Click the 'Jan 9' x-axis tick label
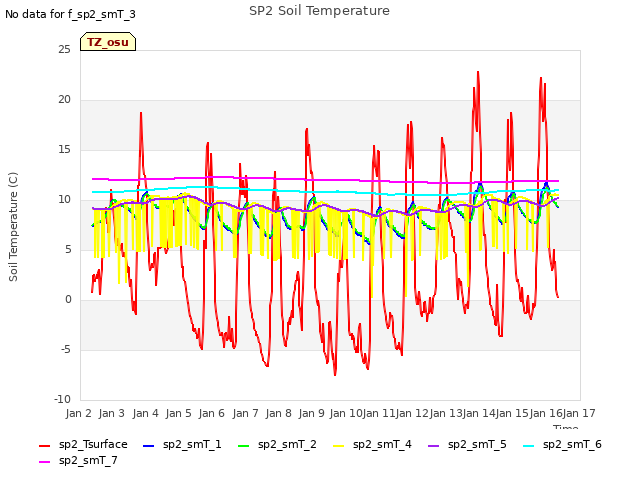 click(312, 413)
